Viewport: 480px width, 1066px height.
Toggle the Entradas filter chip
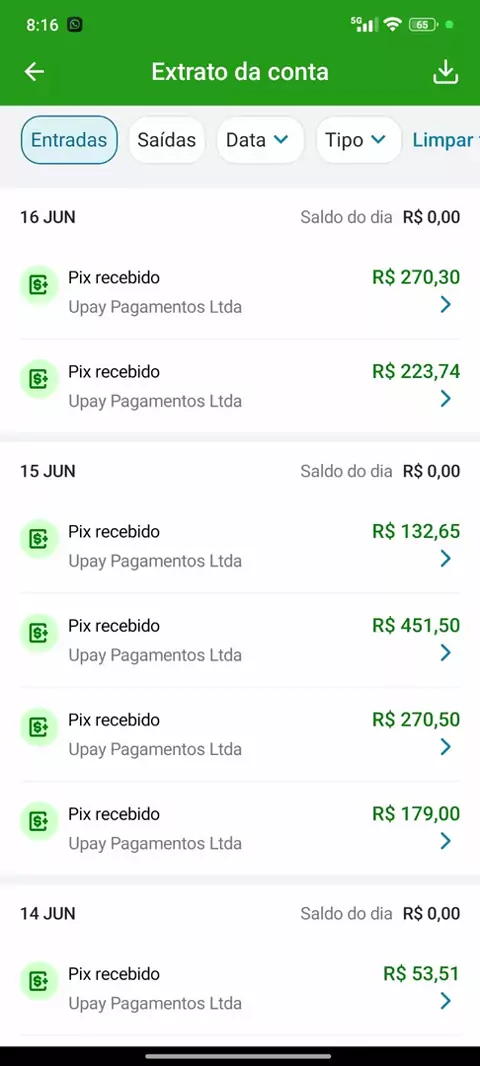click(x=69, y=140)
